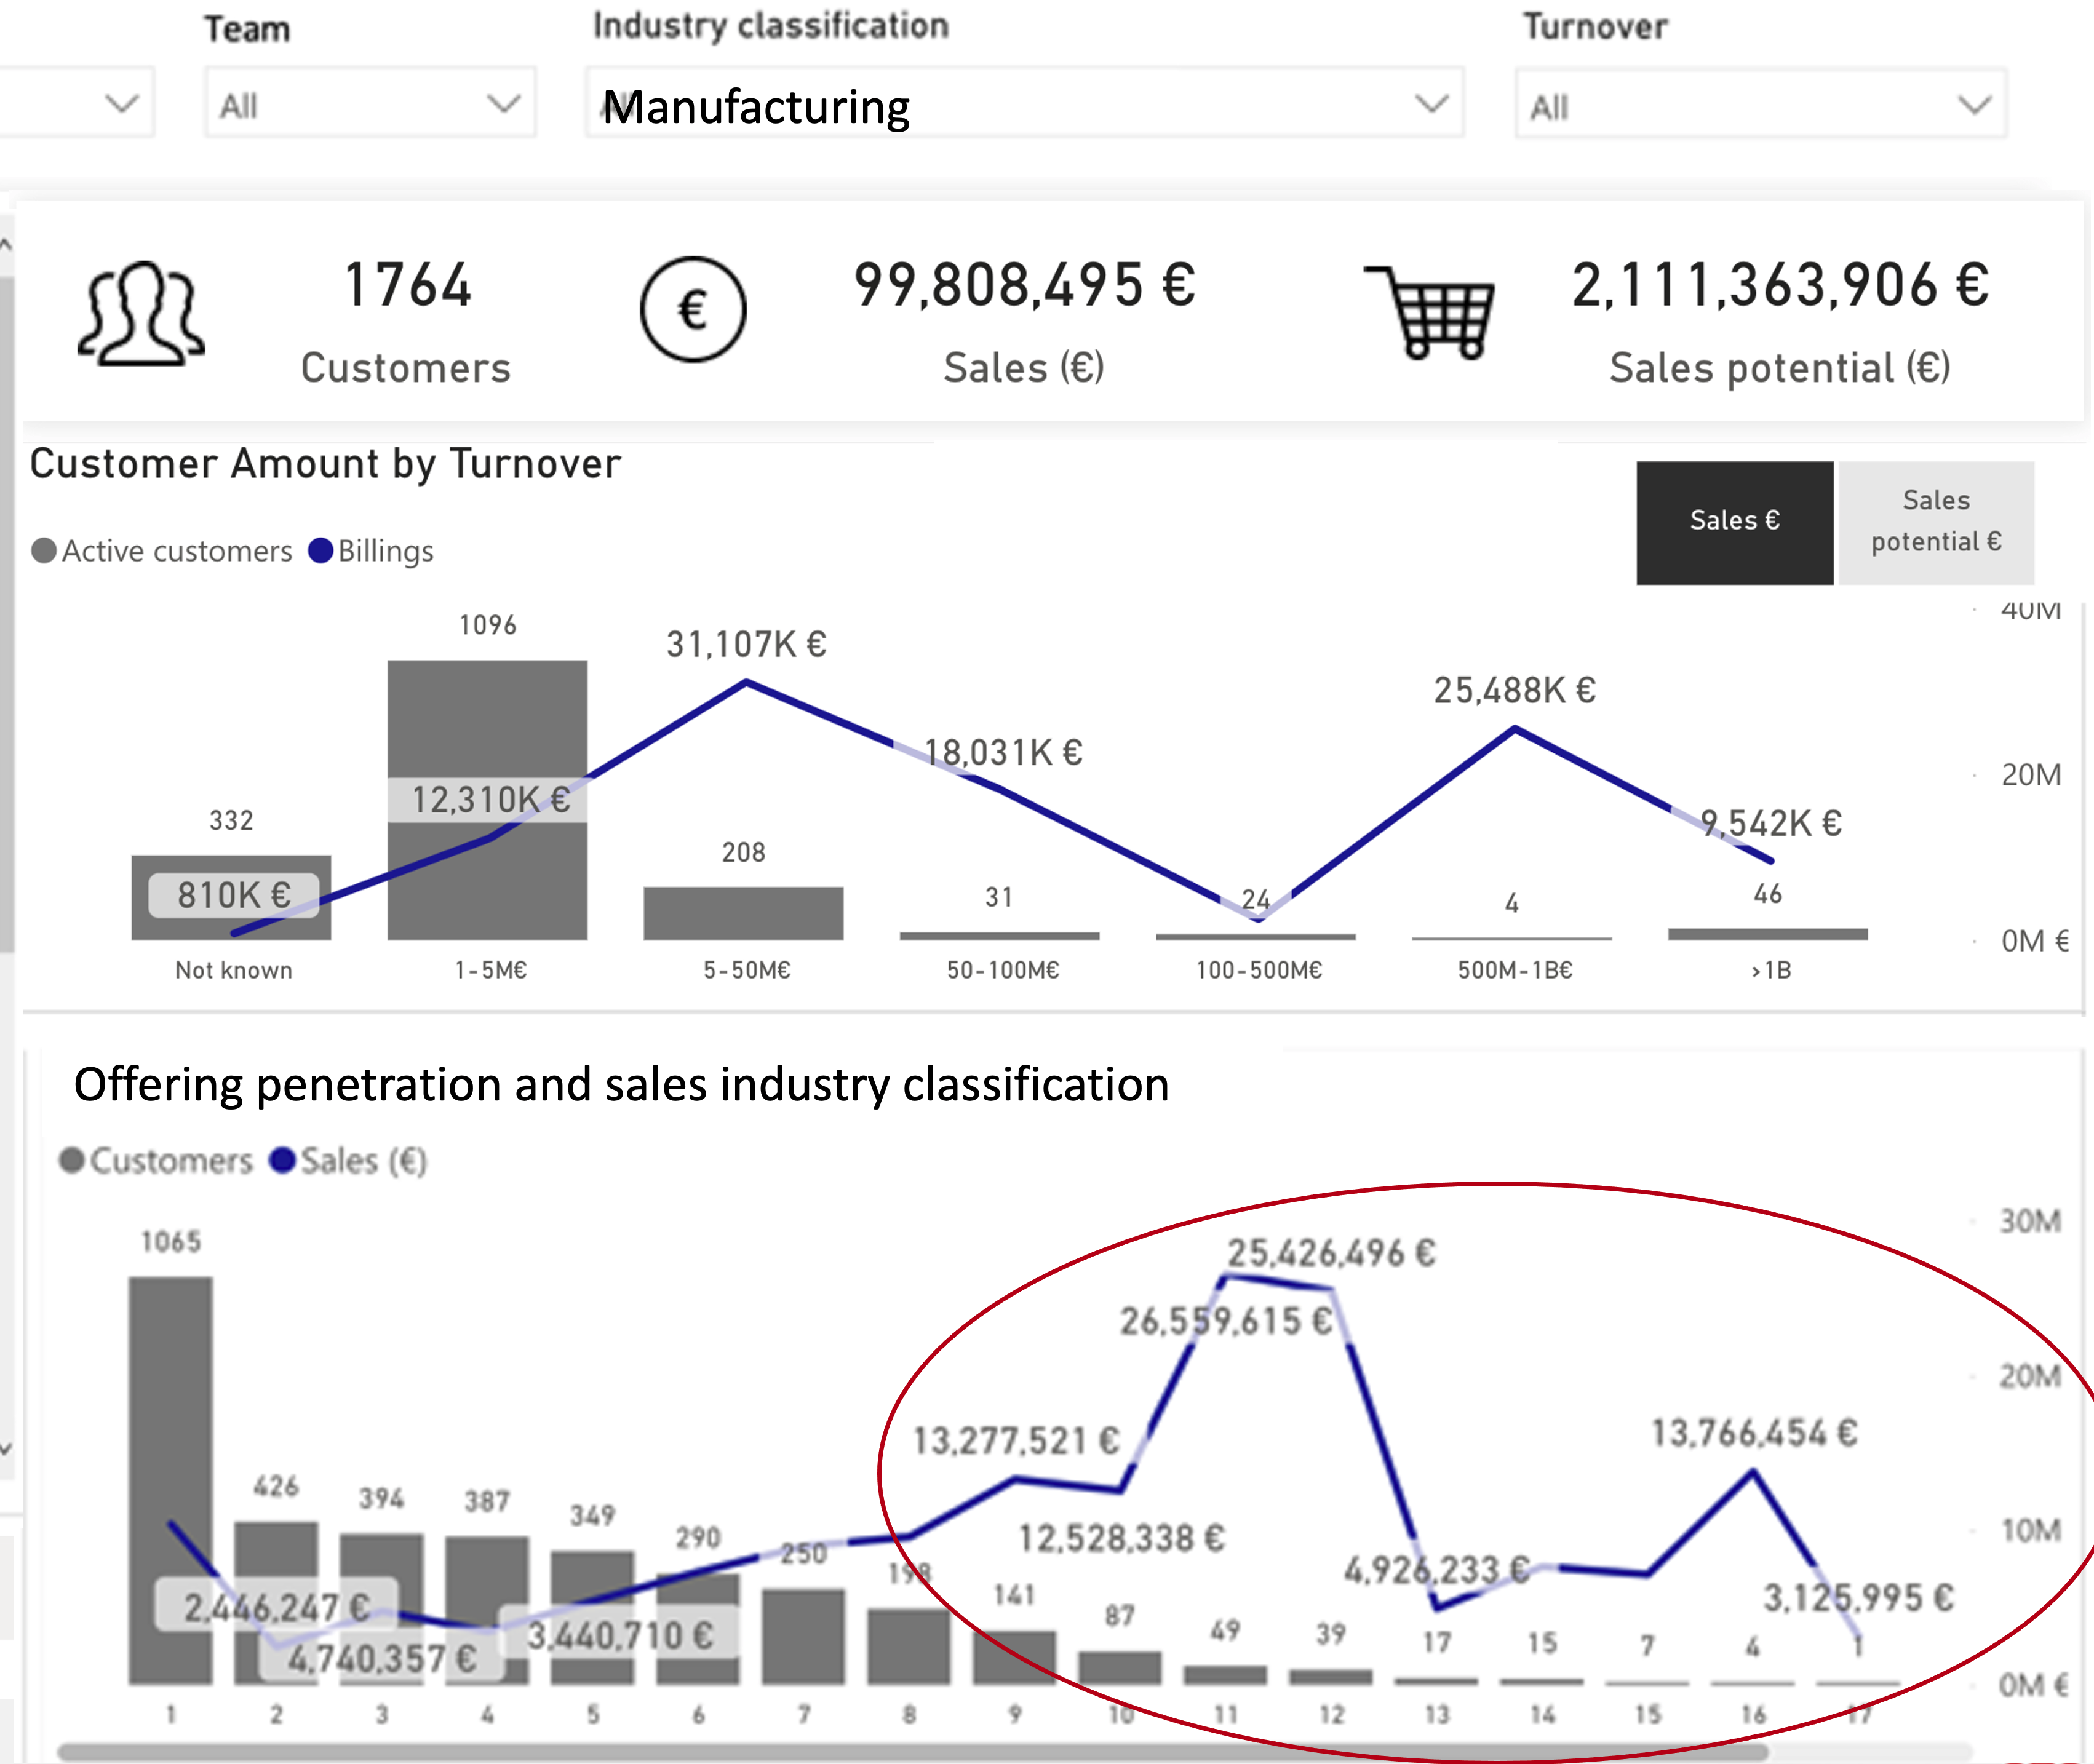Click the blue Billings legend dot
The width and height of the screenshot is (2094, 1764).
320,551
